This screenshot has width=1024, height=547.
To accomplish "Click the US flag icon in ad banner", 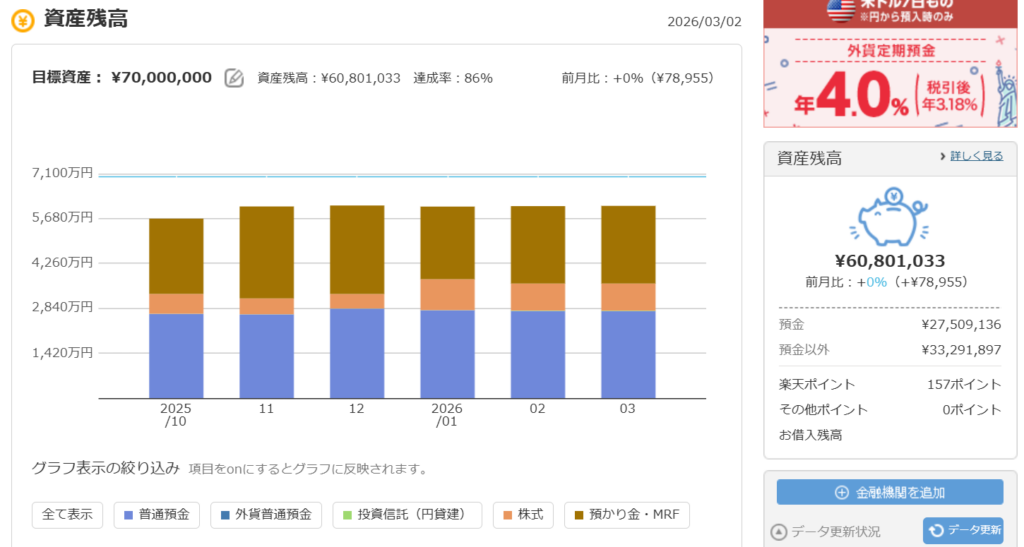I will tap(840, 10).
